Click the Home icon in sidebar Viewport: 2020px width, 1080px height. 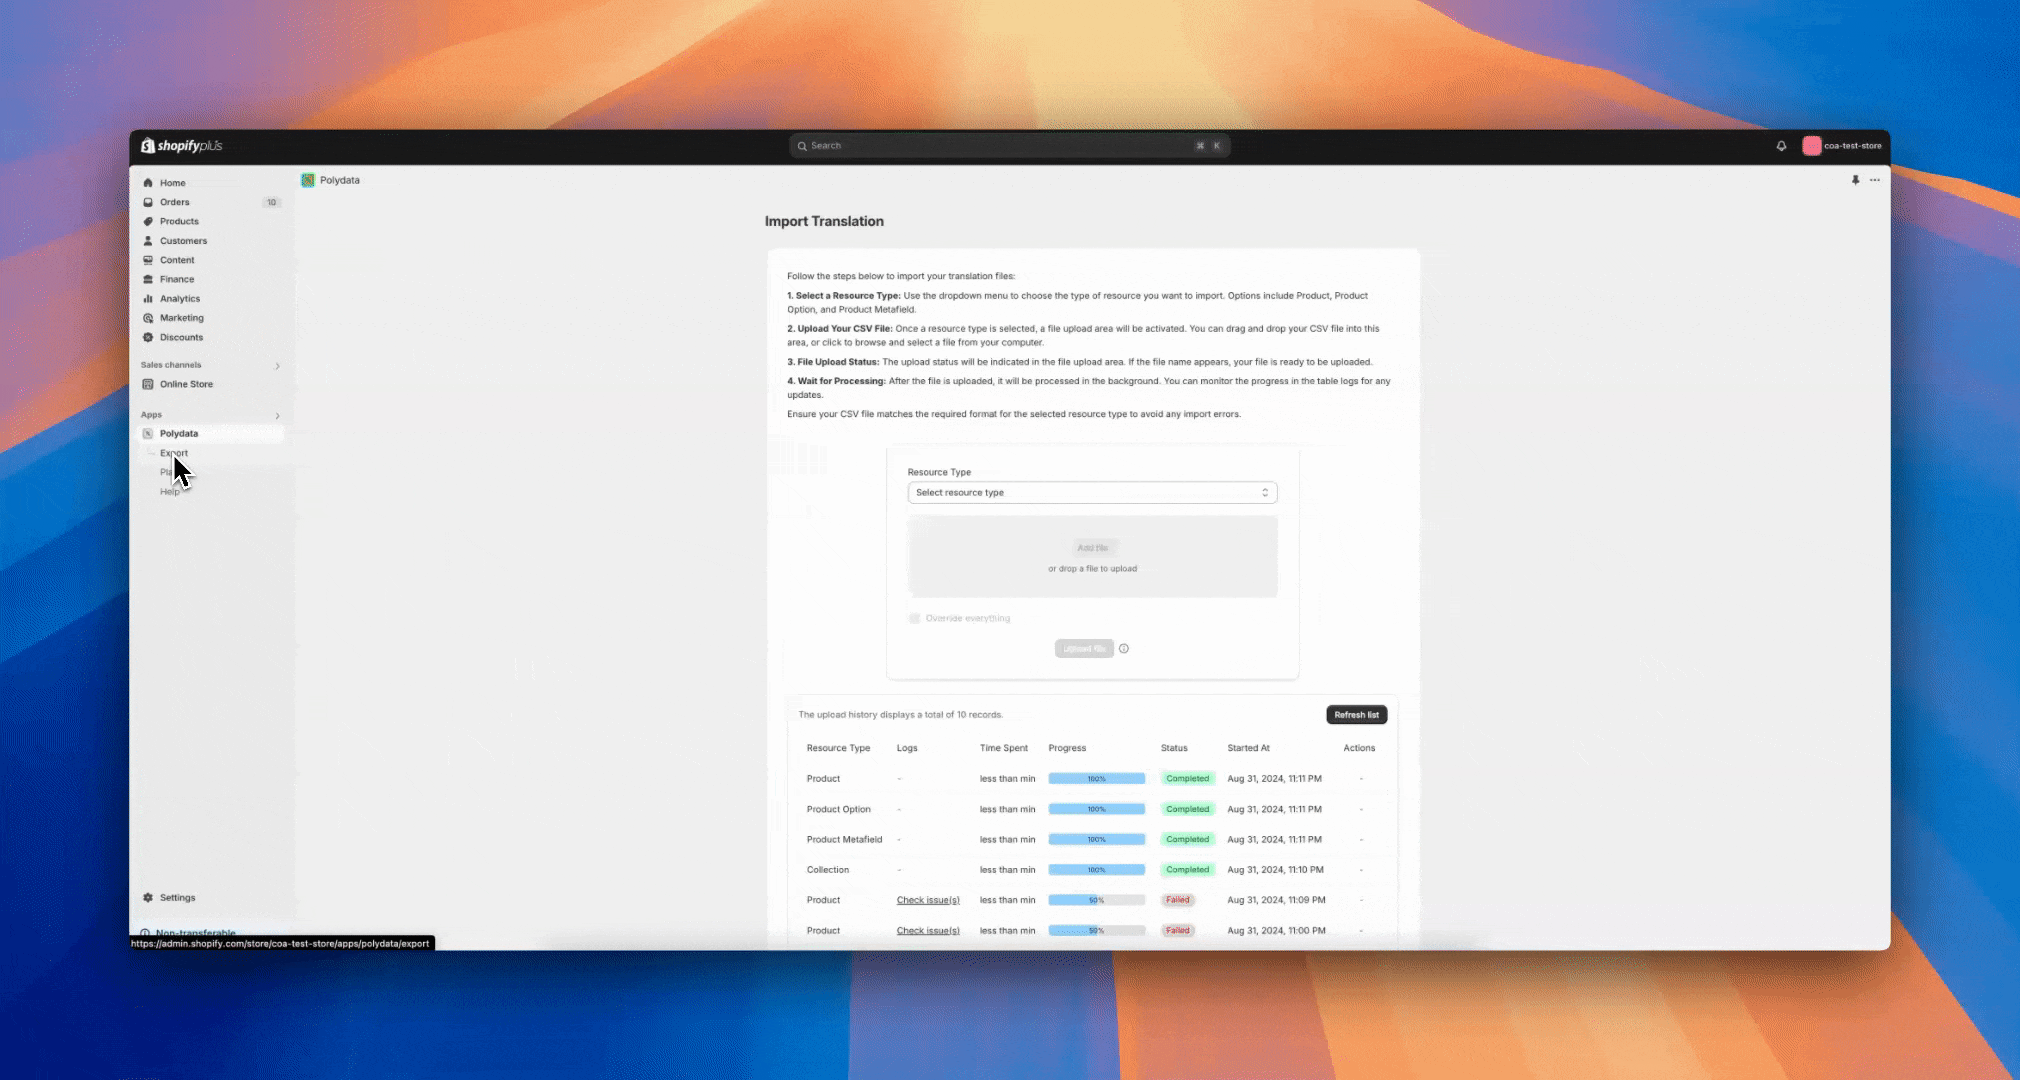tap(148, 183)
